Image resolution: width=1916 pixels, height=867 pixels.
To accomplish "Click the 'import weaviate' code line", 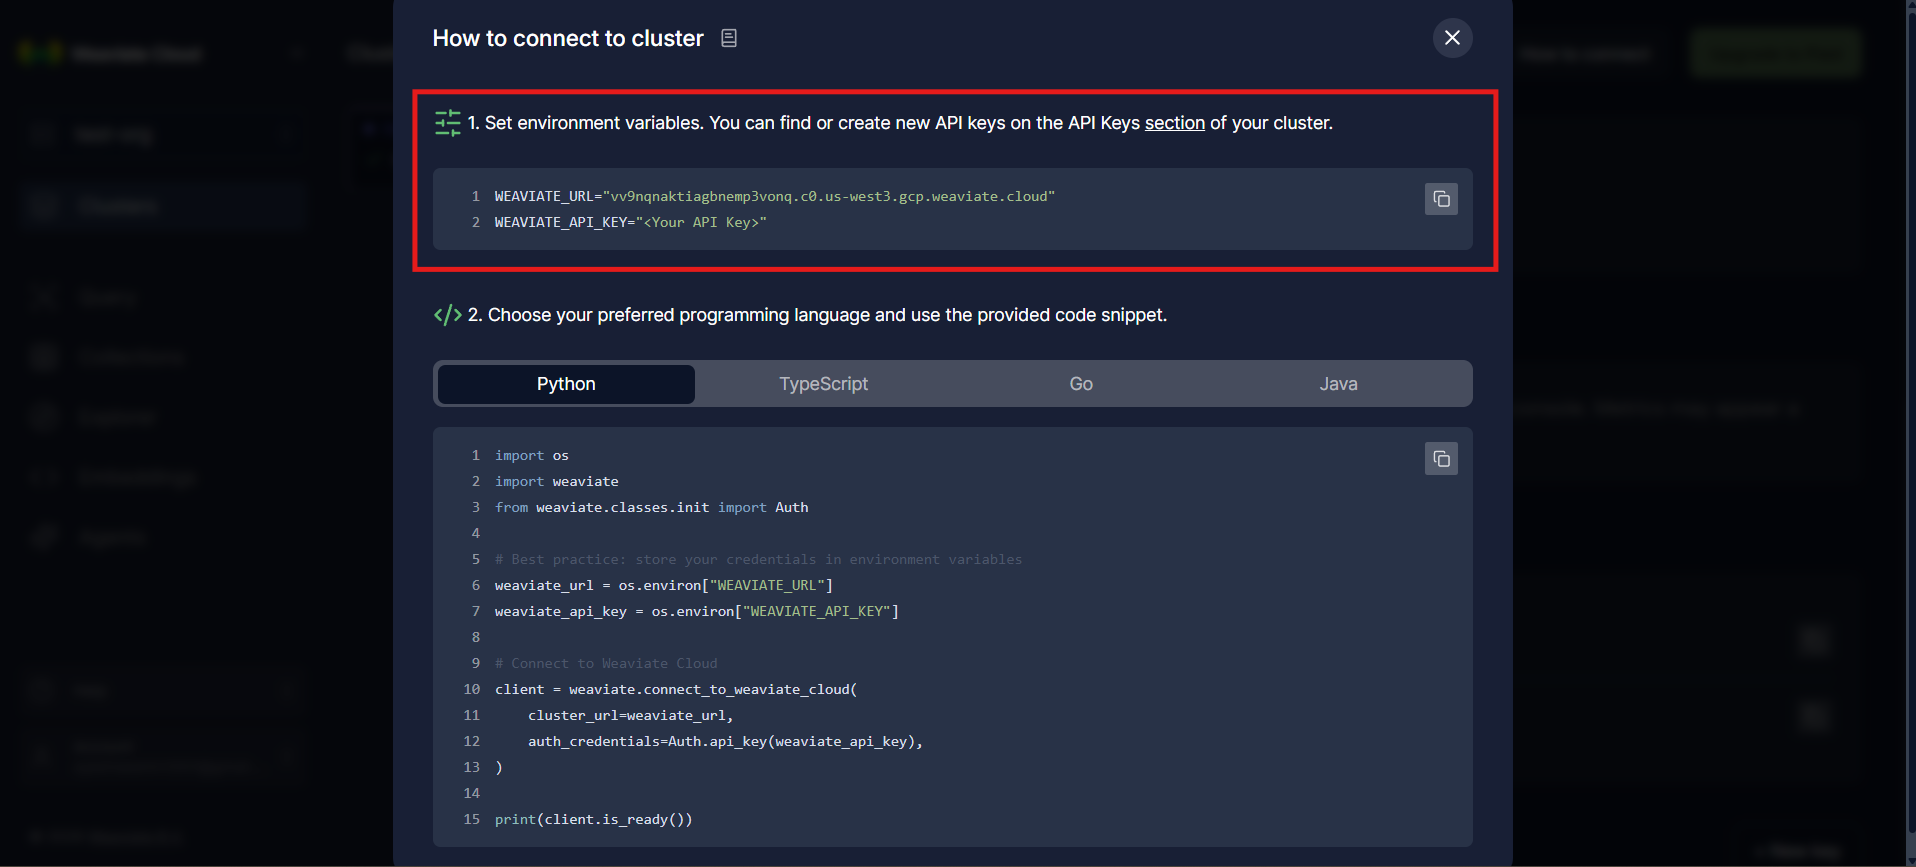I will click(x=557, y=482).
